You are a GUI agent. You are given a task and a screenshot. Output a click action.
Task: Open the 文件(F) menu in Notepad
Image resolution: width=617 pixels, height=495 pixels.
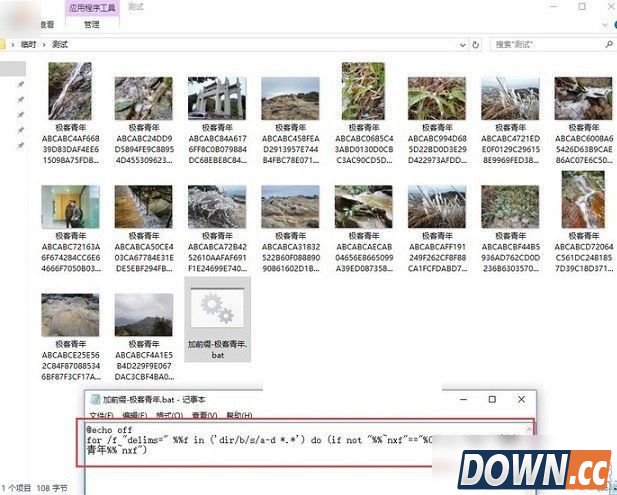pos(102,415)
